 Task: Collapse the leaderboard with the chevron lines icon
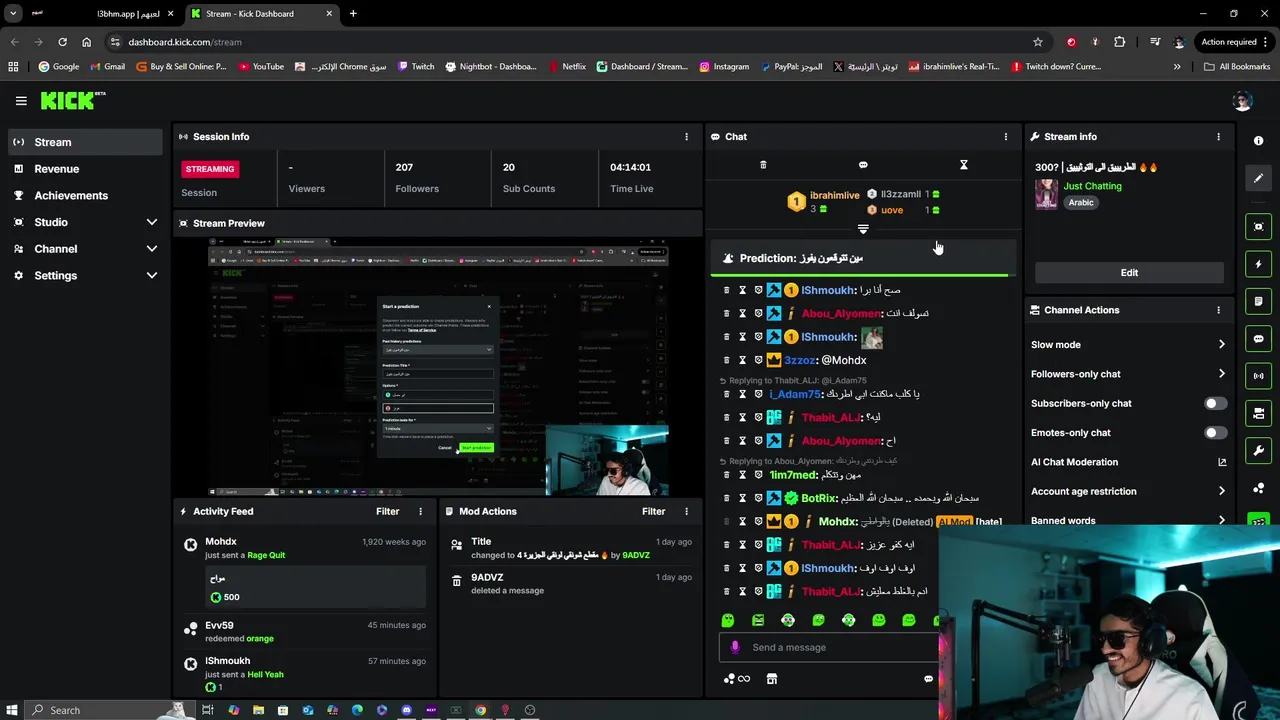click(863, 229)
